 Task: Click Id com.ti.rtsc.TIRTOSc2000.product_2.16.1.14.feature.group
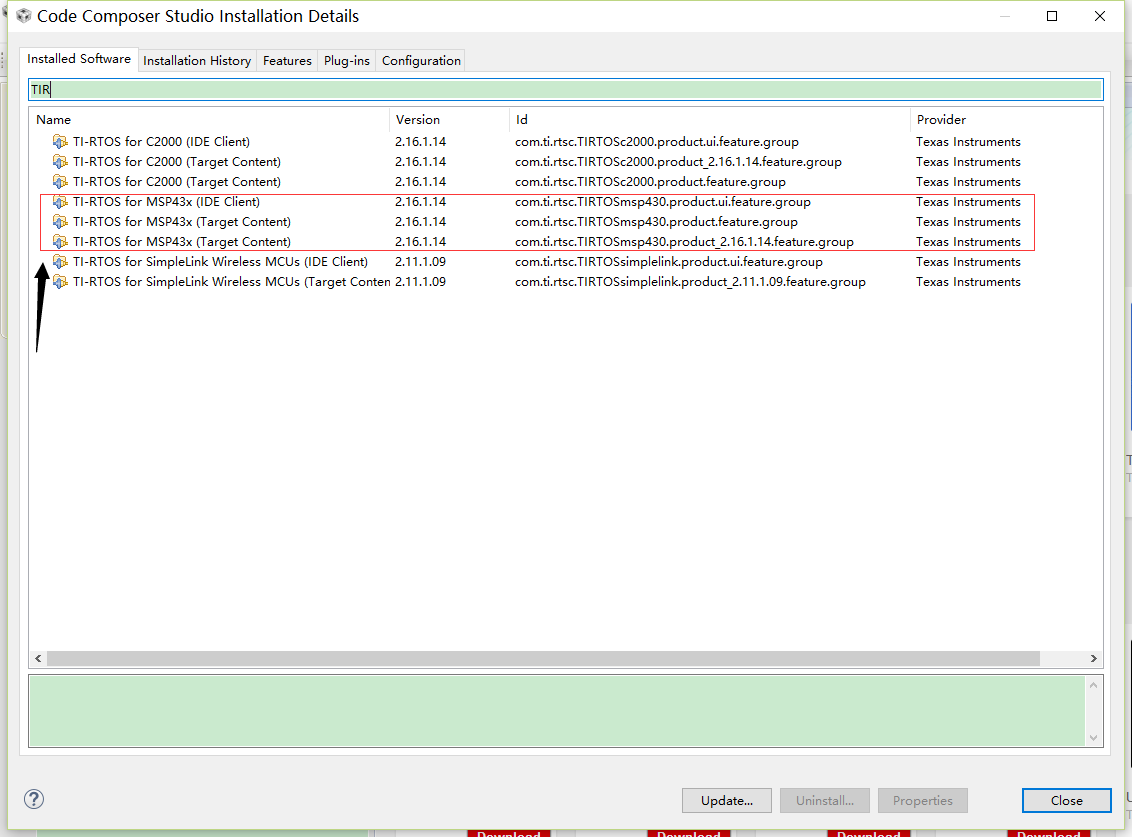tap(678, 162)
